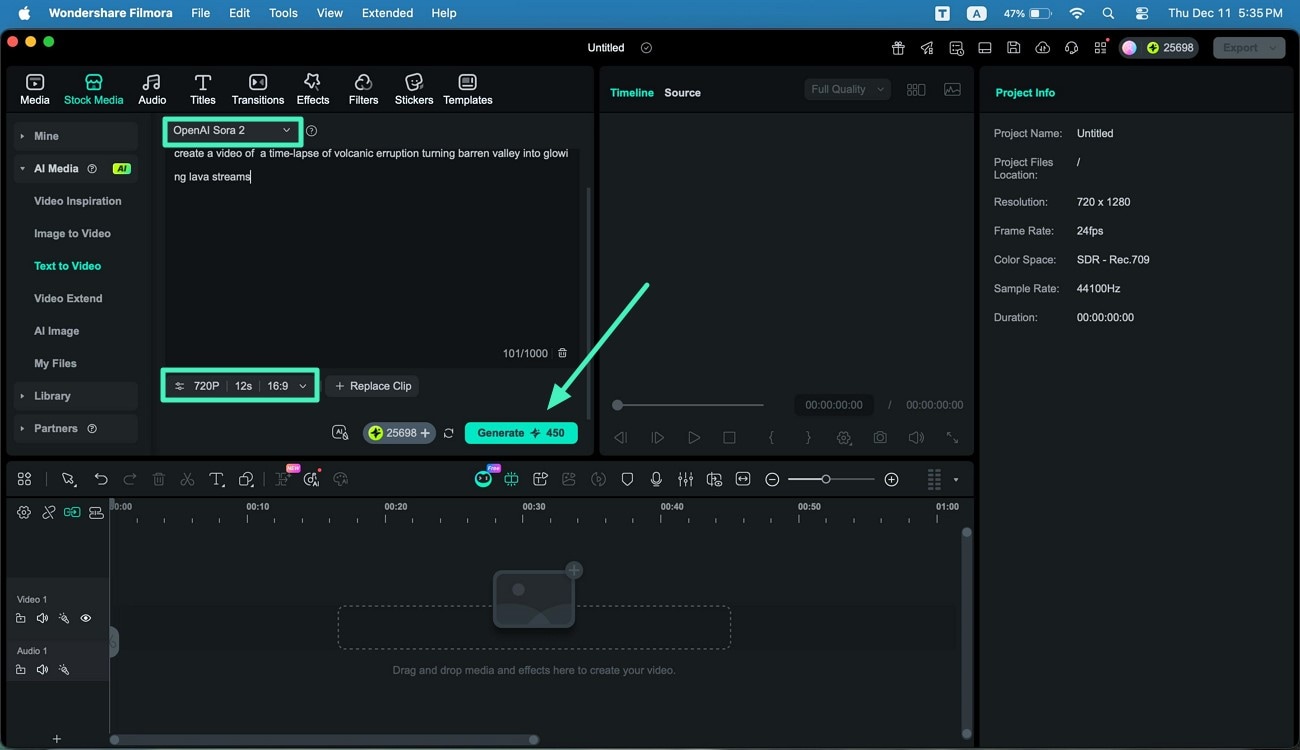Open the audio mixer icon

pos(685,480)
